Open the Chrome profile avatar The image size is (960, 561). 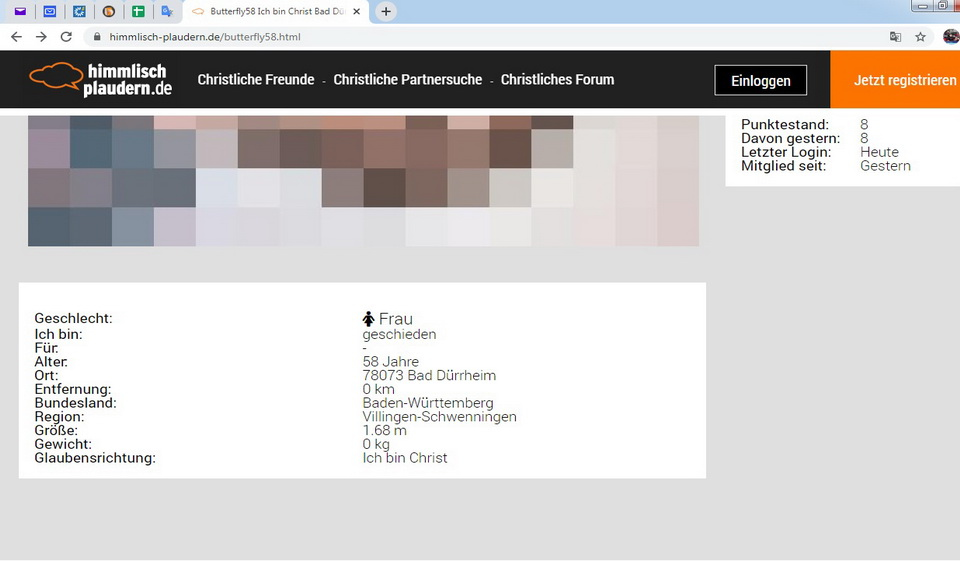(x=950, y=37)
